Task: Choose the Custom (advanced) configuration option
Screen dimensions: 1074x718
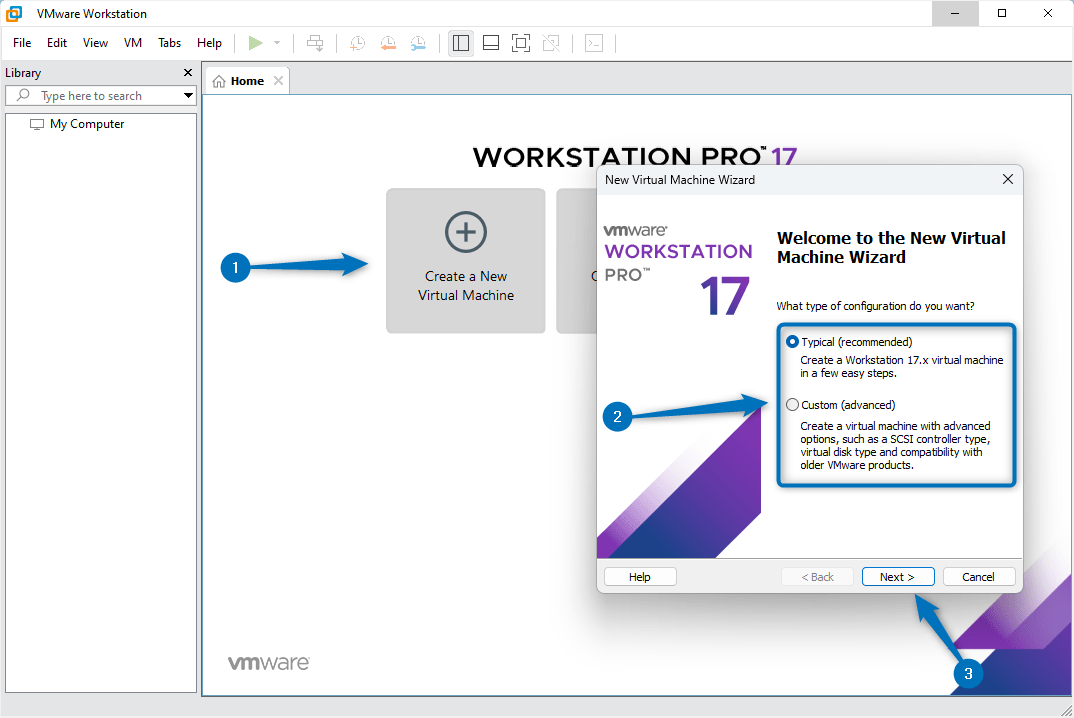Action: 792,405
